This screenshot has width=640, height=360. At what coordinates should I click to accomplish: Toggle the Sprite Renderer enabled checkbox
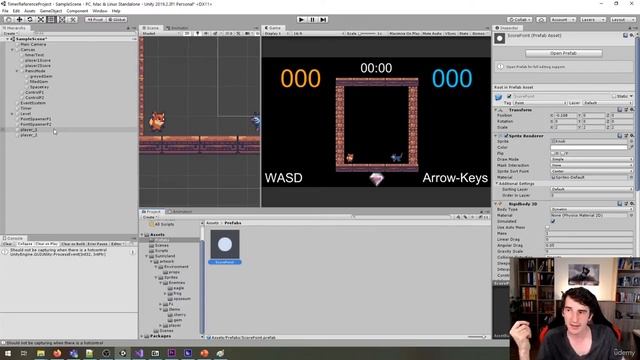tap(506, 136)
